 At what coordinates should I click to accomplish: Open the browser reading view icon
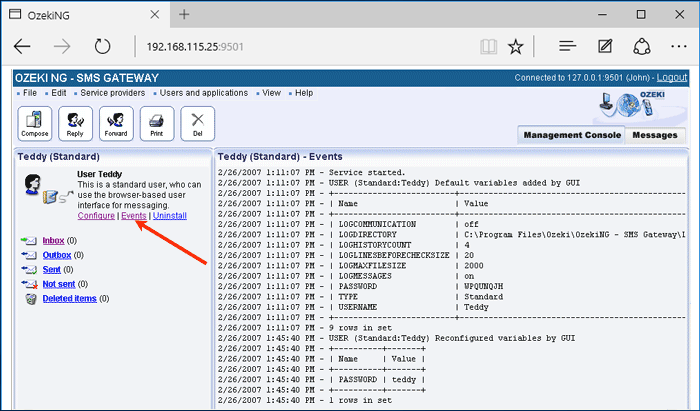pos(488,46)
